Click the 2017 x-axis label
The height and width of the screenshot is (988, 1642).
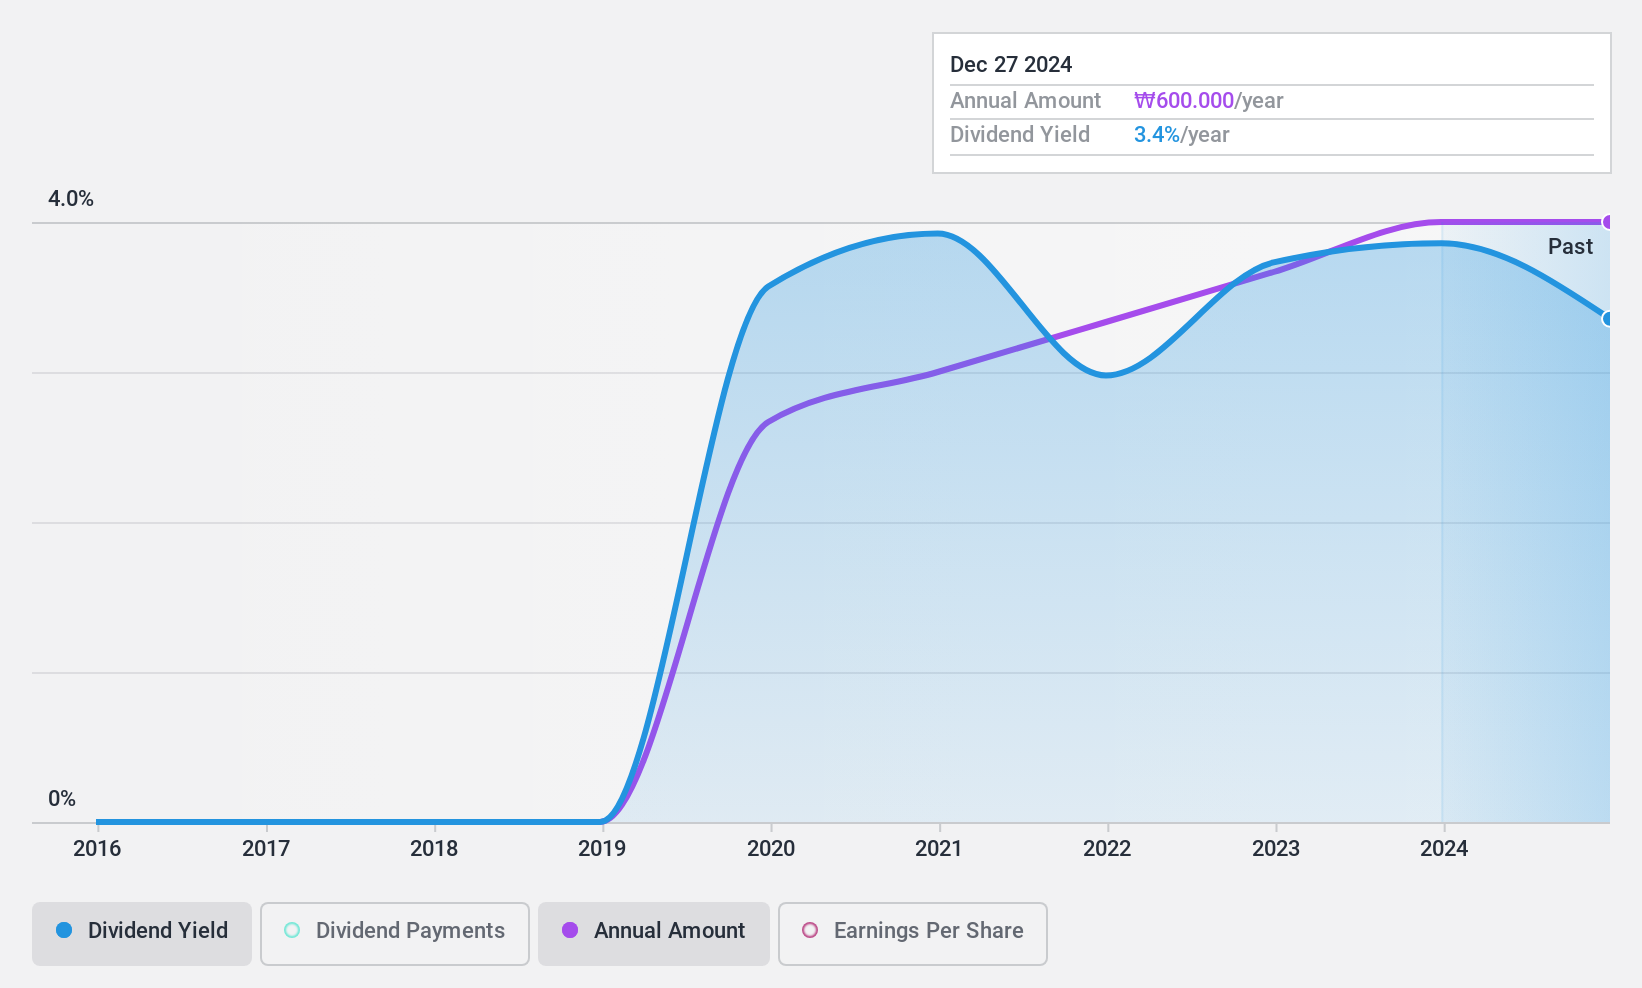coord(266,849)
